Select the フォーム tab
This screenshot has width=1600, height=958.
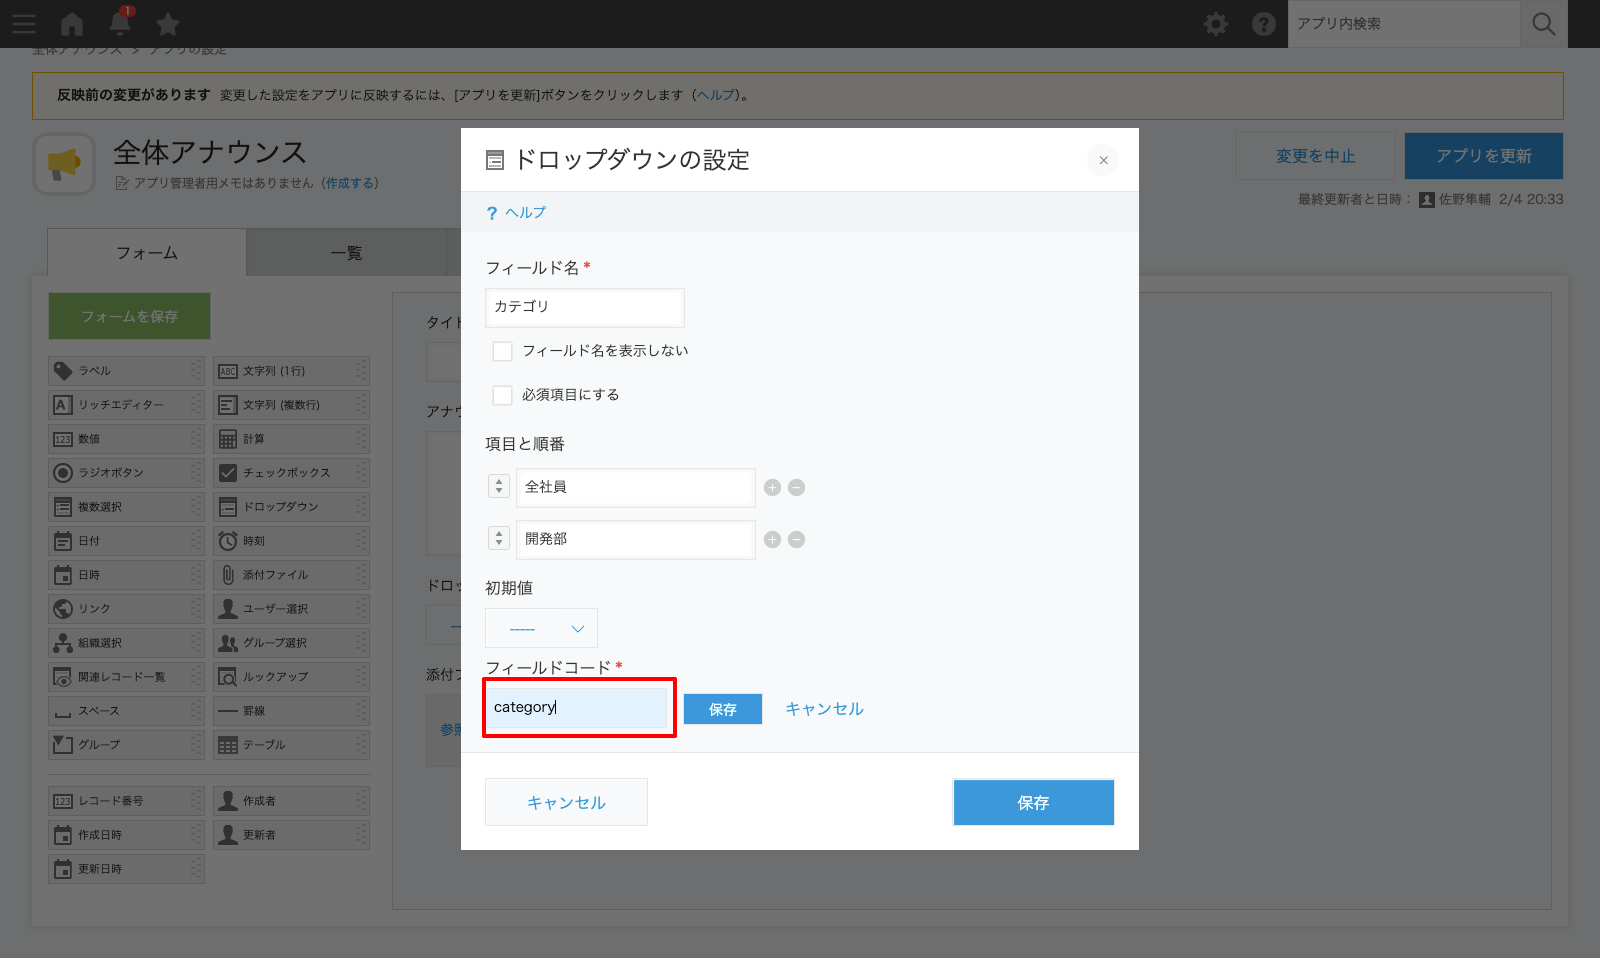click(x=148, y=253)
